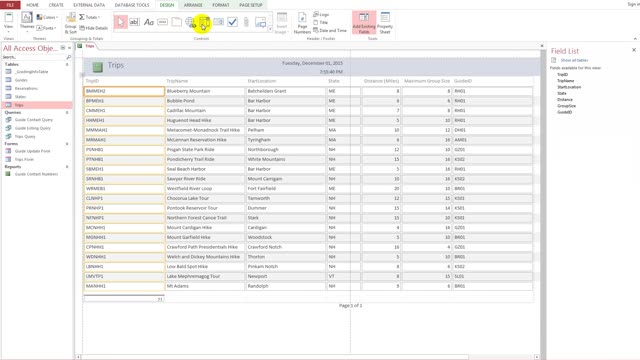Open Group & Sort
The width and height of the screenshot is (640, 360).
pos(70,23)
